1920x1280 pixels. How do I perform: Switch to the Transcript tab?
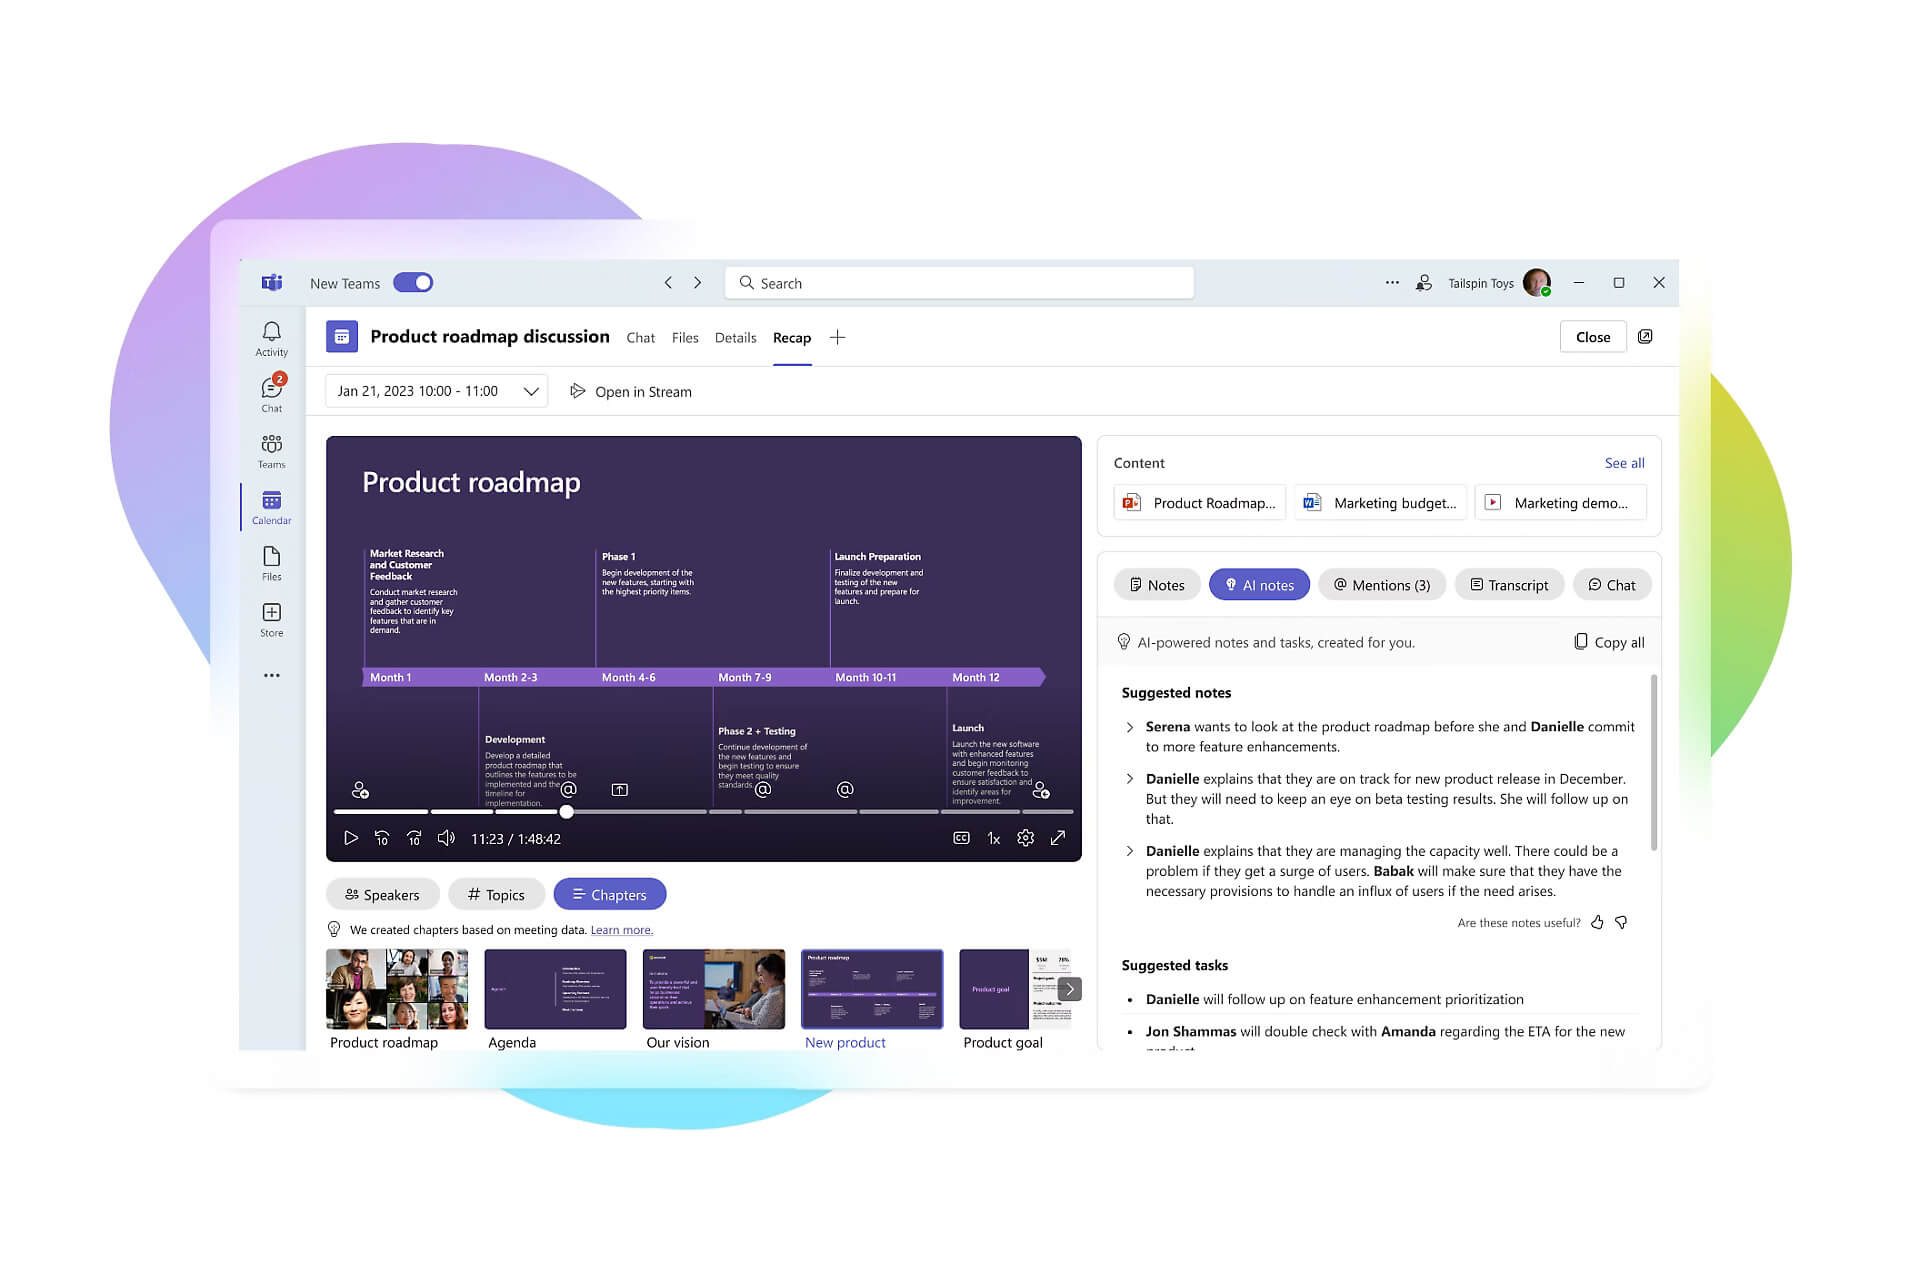(x=1509, y=585)
